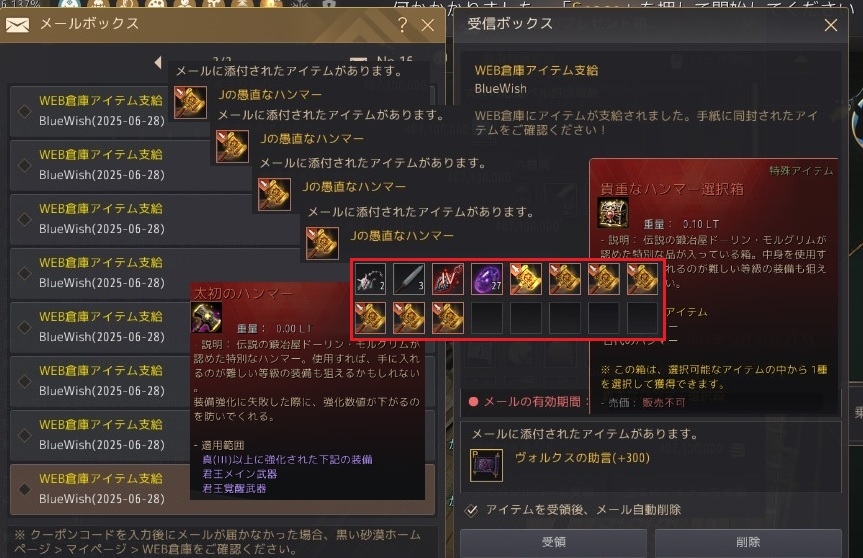Select the dark blade item with count 3
Viewport: 863px width, 558px height.
click(409, 279)
